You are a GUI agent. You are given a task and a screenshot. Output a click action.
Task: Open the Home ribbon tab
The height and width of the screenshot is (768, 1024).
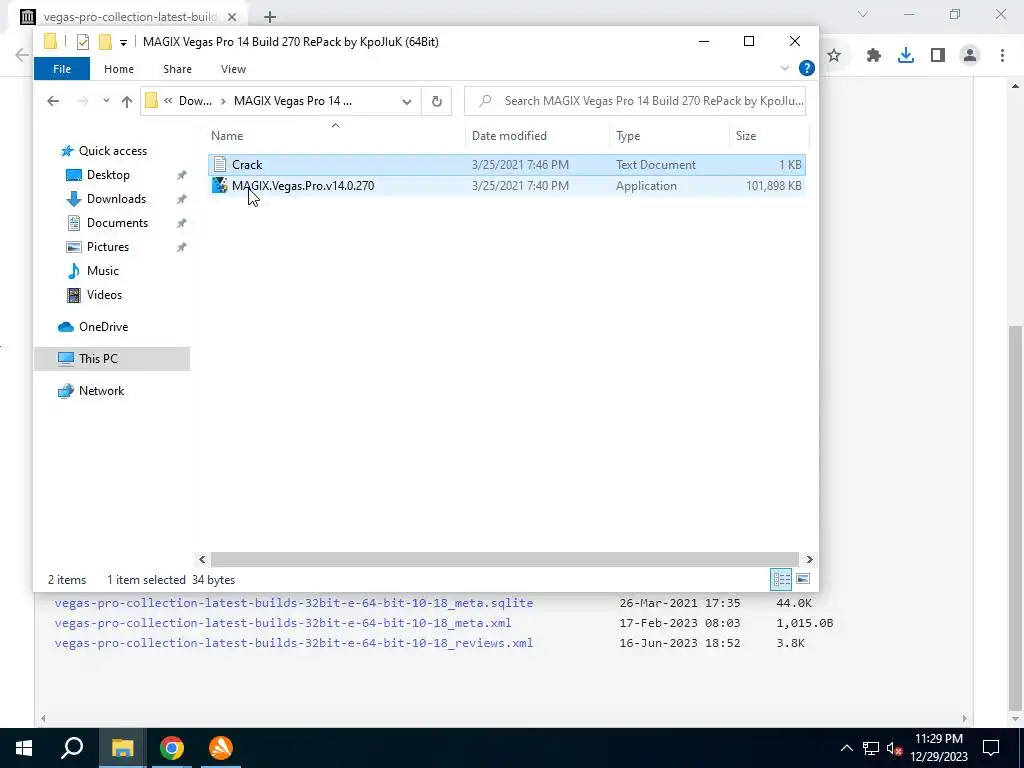[119, 69]
